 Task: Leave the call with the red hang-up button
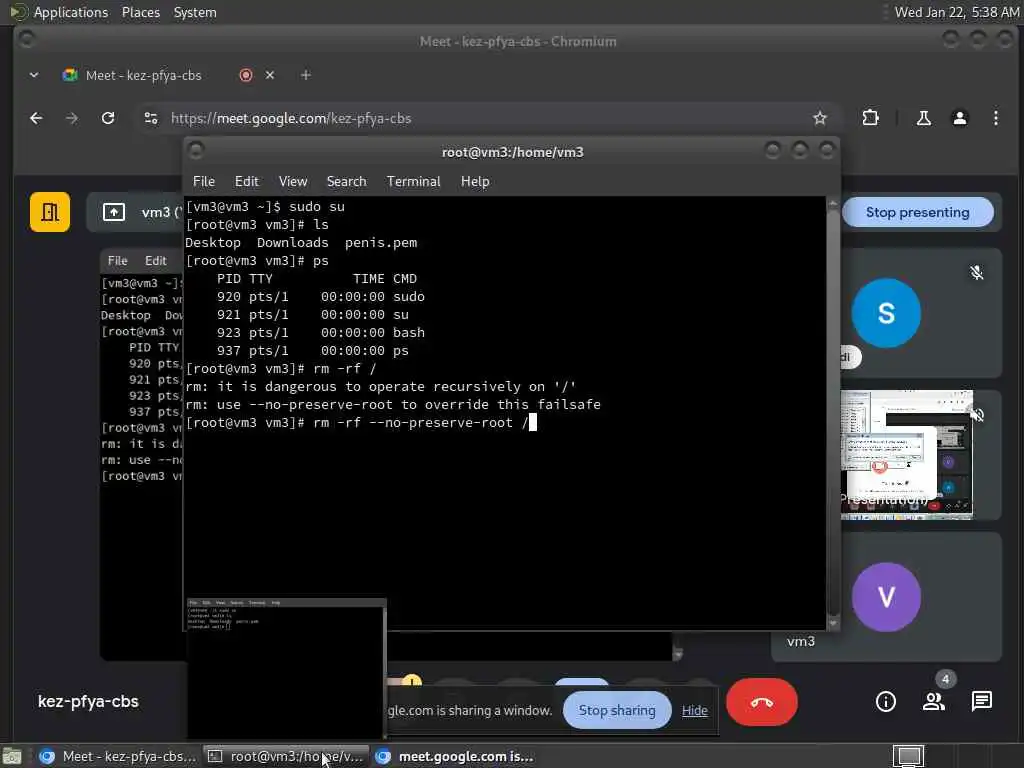coord(761,702)
